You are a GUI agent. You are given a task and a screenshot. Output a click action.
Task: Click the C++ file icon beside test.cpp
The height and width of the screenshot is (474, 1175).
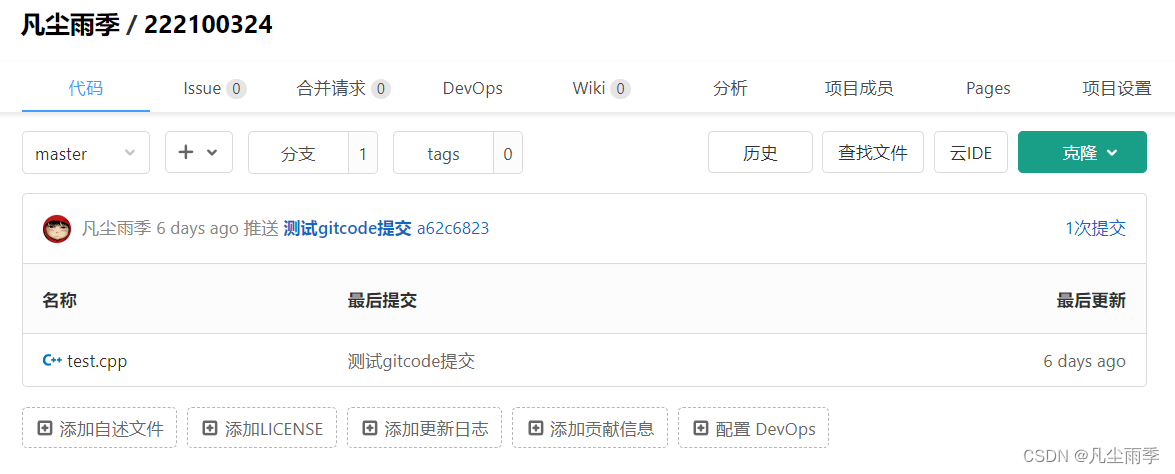(52, 361)
